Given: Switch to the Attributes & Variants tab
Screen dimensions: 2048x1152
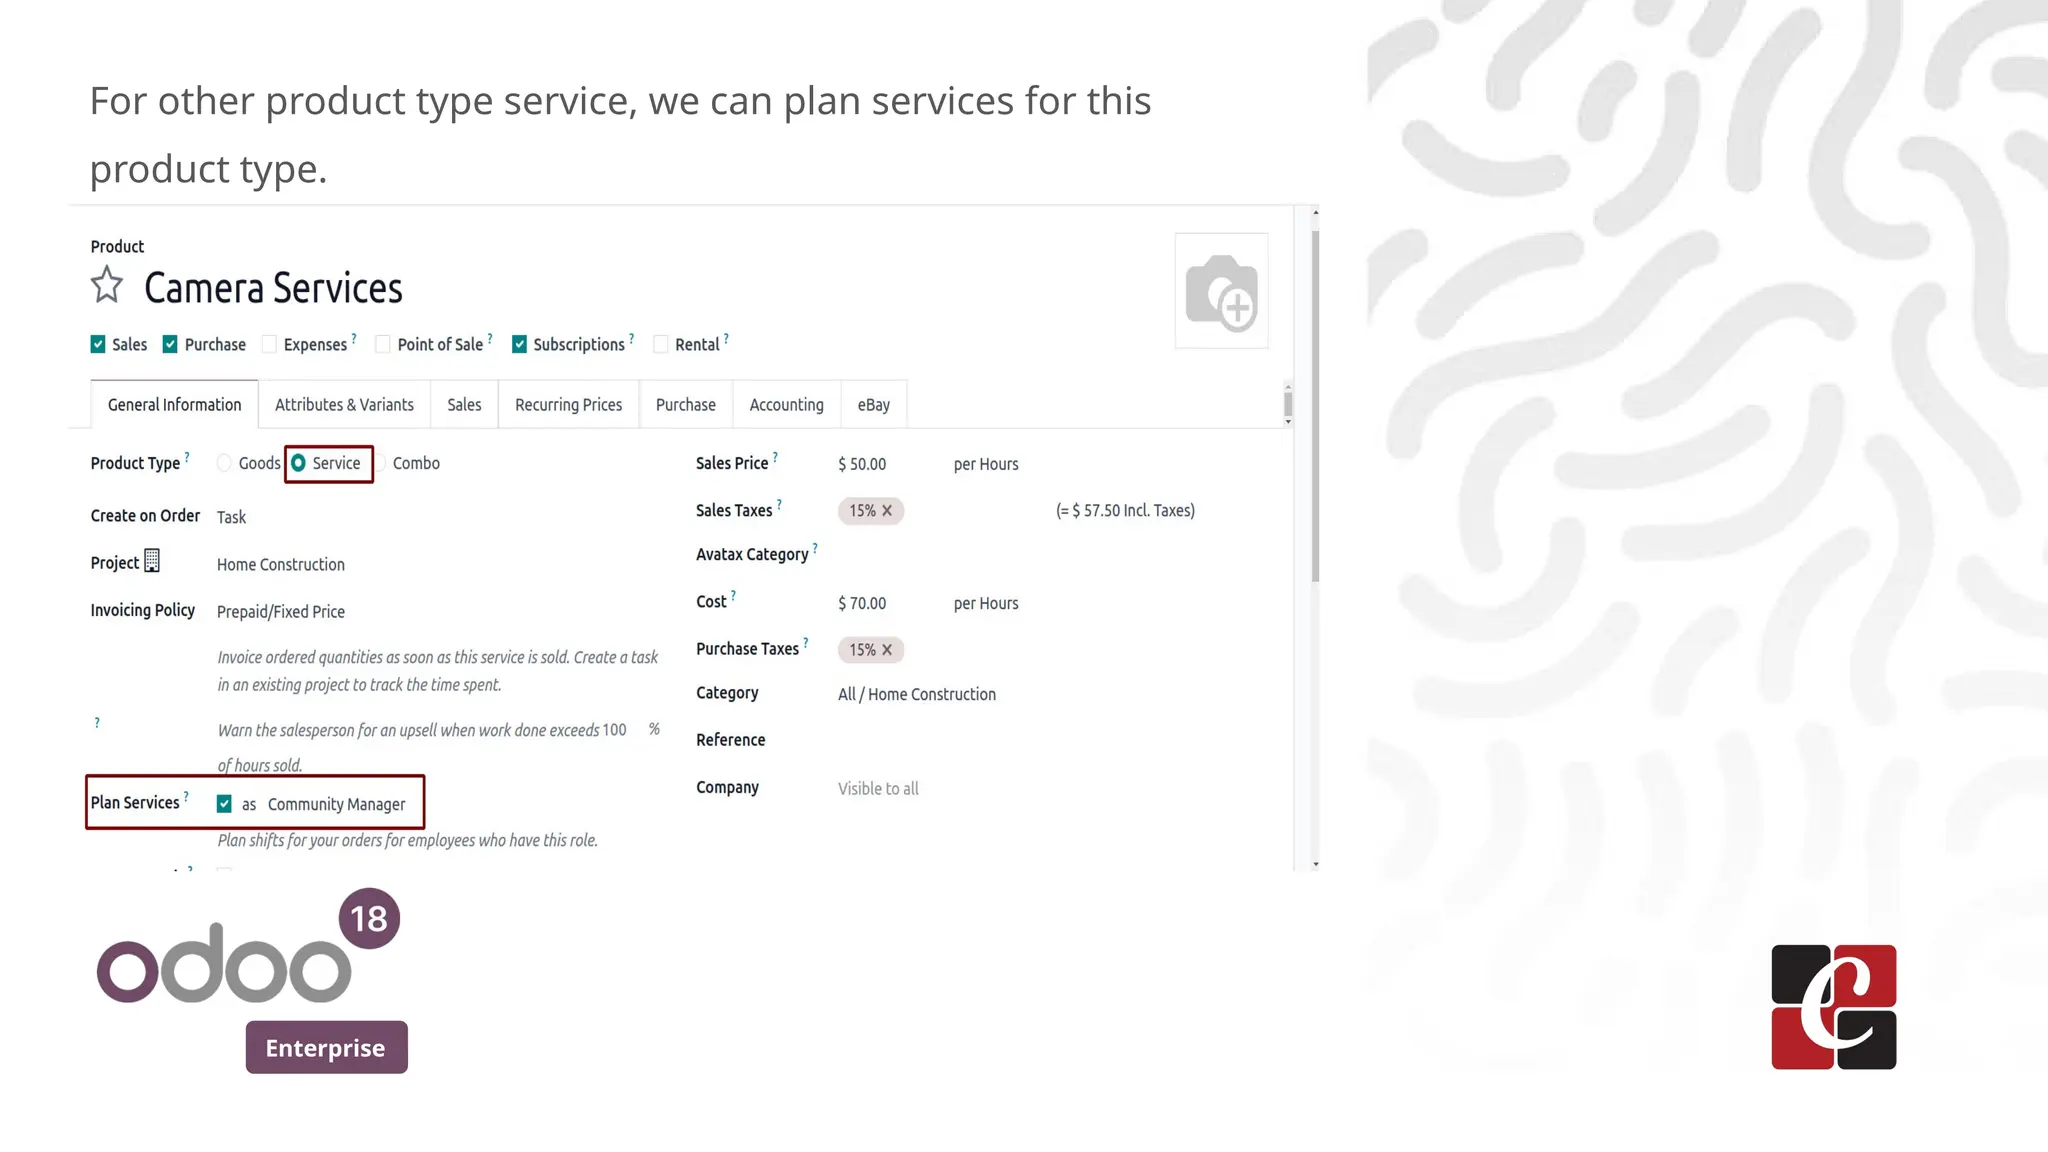Looking at the screenshot, I should tap(344, 405).
